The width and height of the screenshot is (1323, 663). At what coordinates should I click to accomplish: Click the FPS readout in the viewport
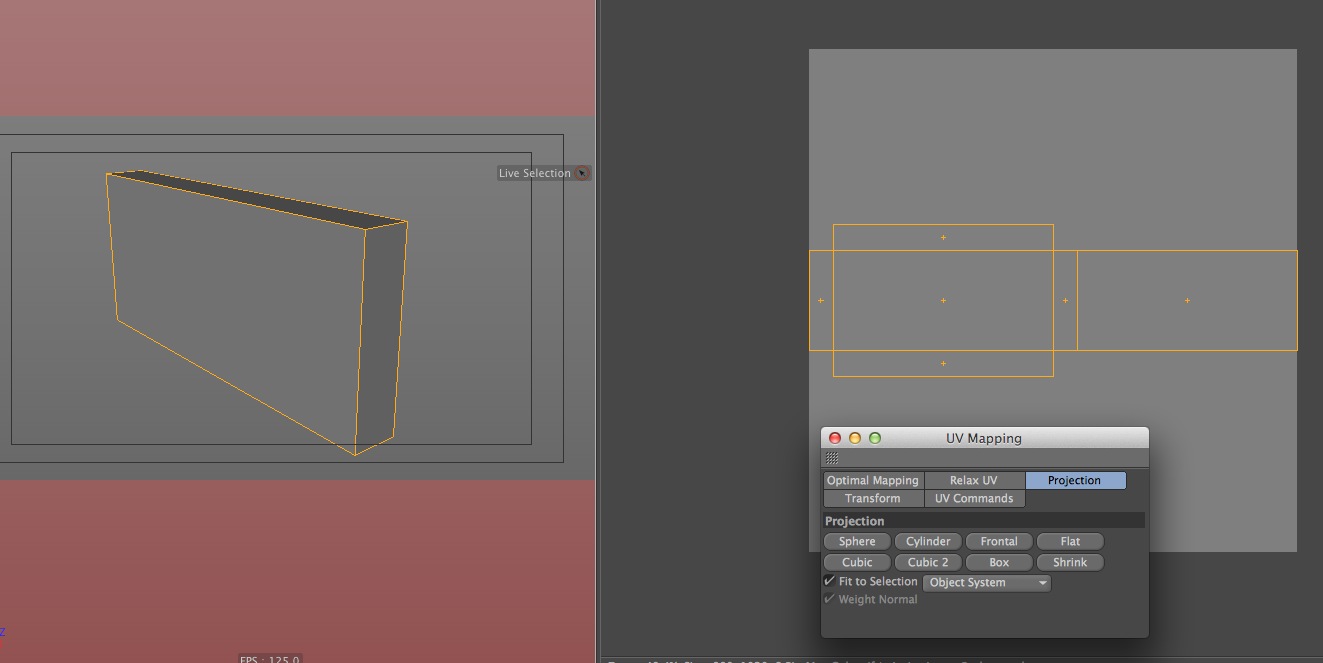[269, 659]
